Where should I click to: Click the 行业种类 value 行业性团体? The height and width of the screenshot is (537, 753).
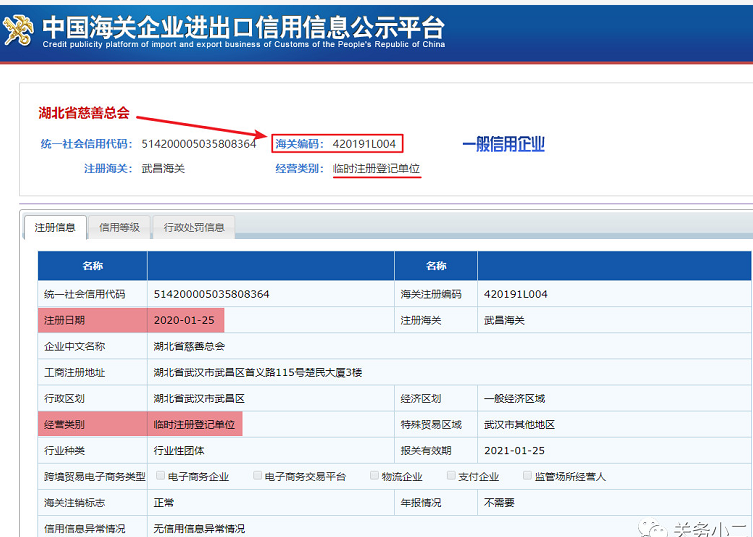pyautogui.click(x=179, y=451)
